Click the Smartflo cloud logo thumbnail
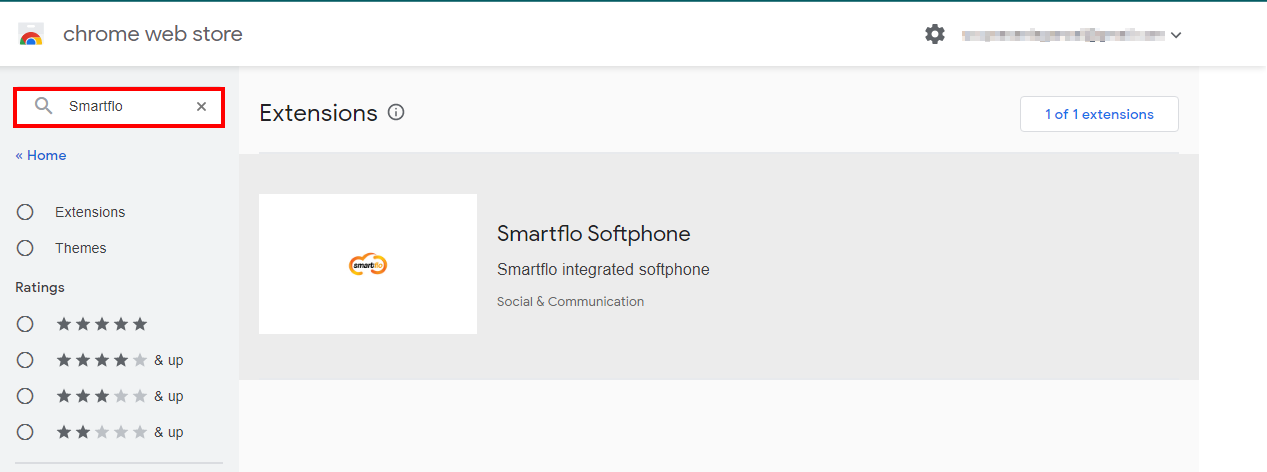Viewport: 1267px width, 472px height. pos(368,264)
